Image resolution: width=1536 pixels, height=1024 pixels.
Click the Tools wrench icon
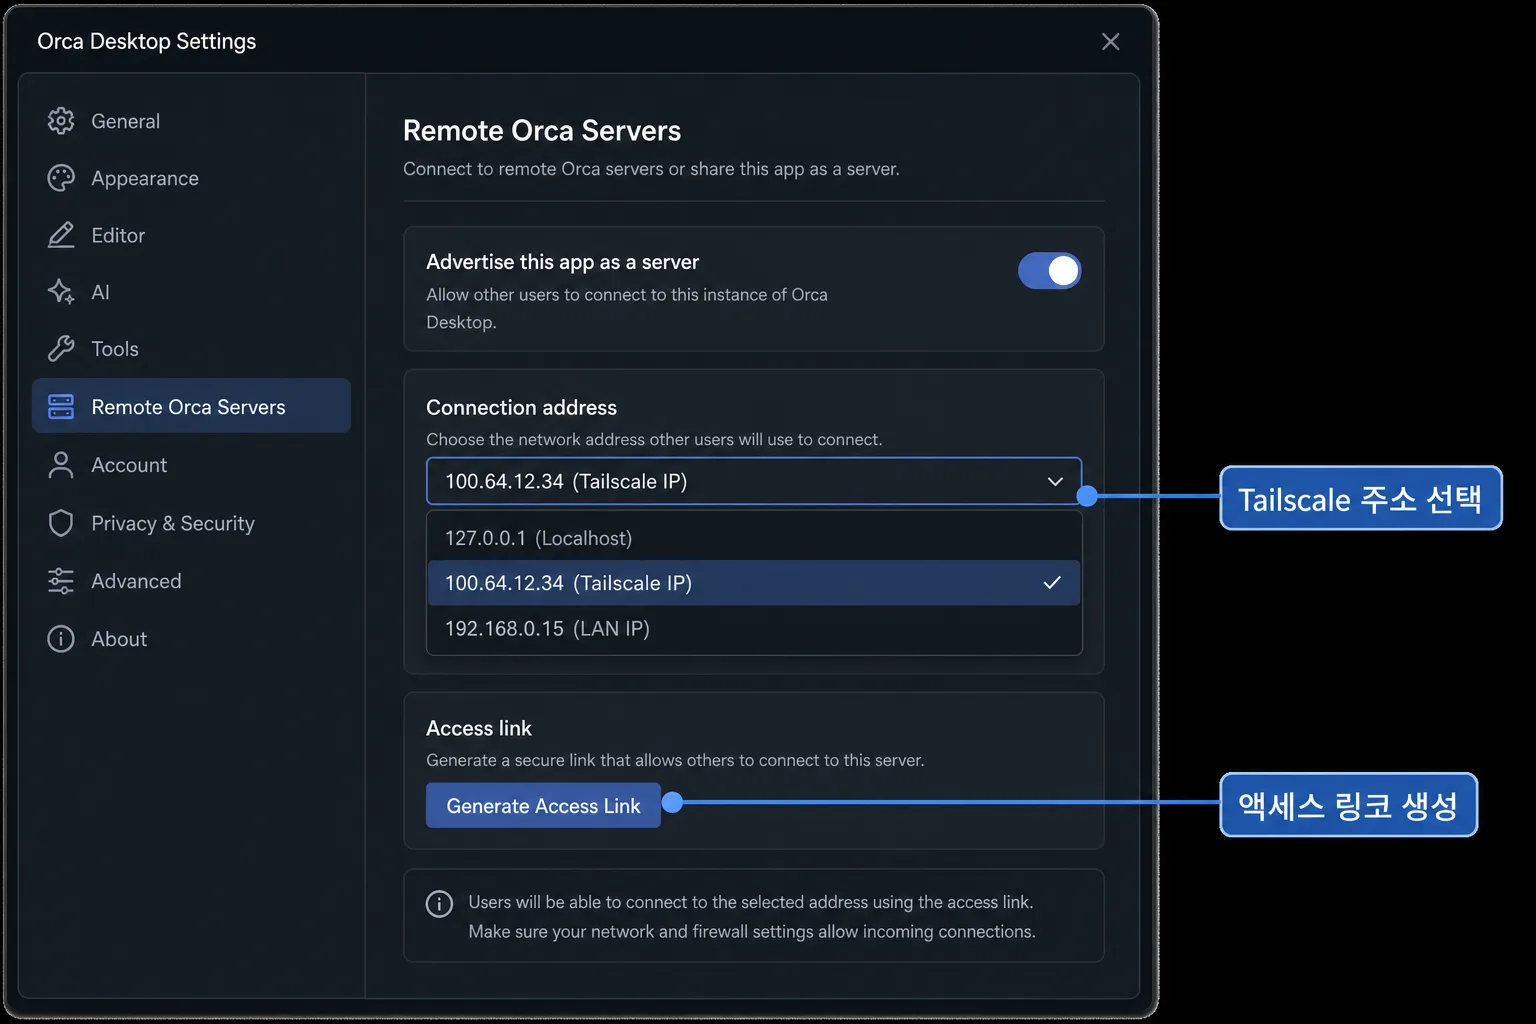click(x=61, y=349)
